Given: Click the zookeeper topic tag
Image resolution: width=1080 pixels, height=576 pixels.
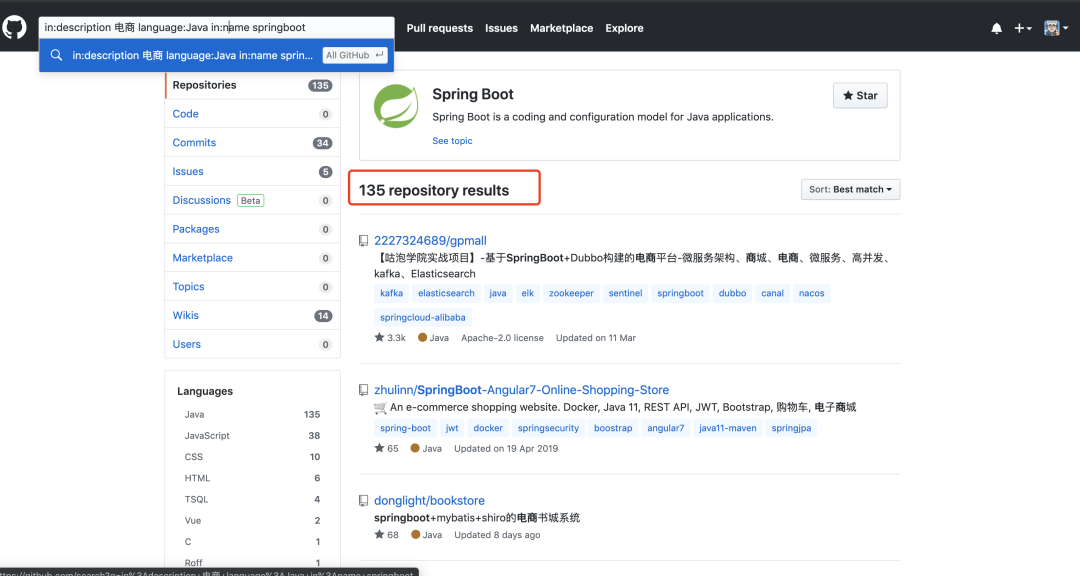Looking at the screenshot, I should tap(571, 294).
